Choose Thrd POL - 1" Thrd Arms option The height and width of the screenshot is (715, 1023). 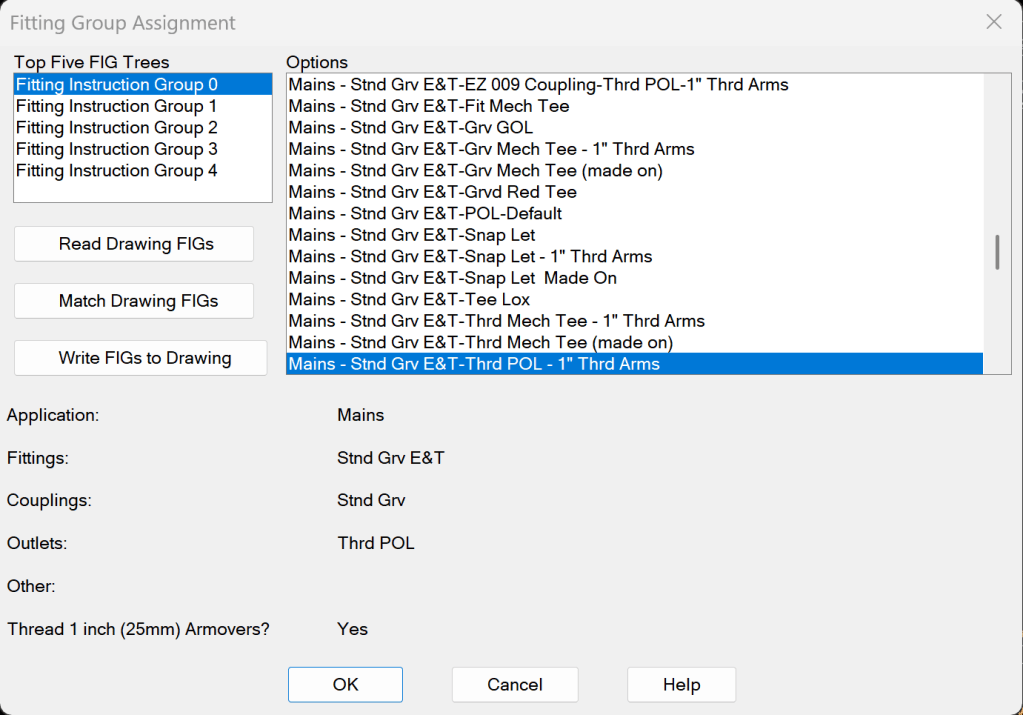tap(635, 364)
